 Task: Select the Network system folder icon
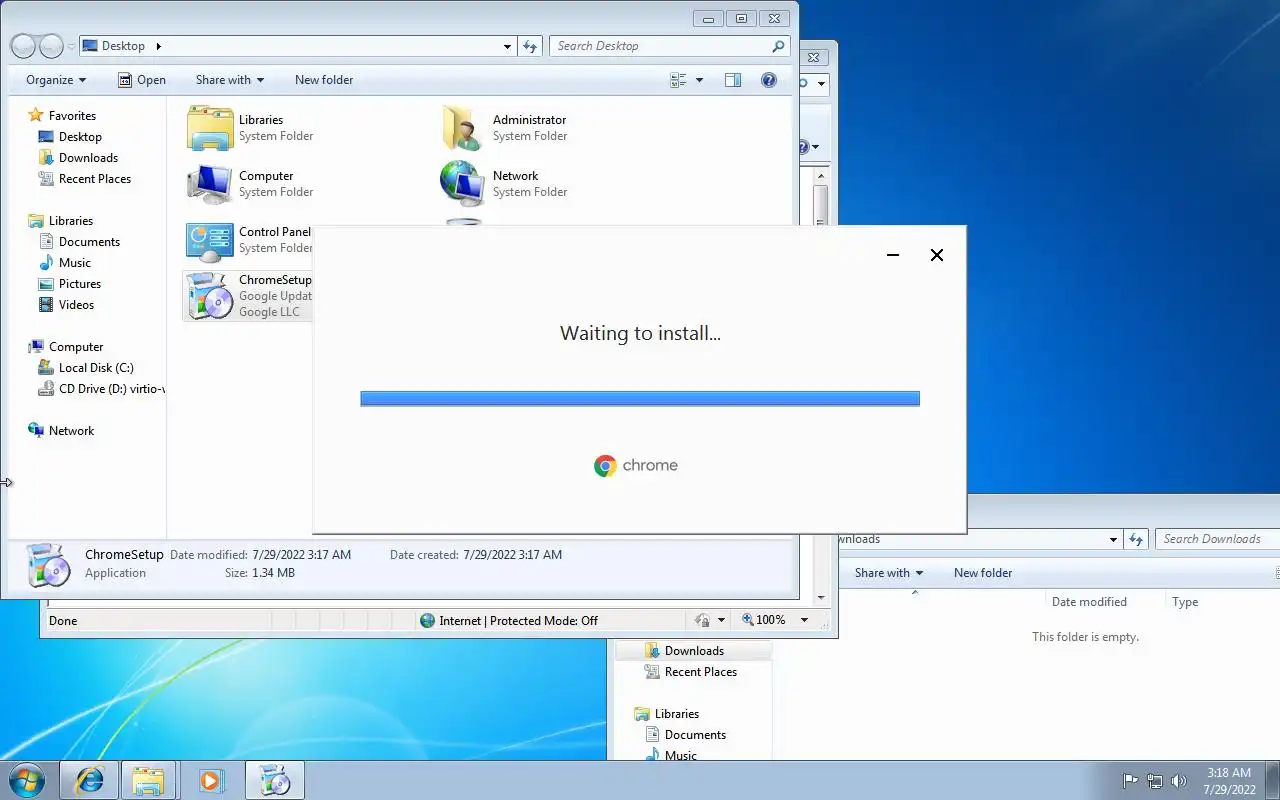coord(463,184)
